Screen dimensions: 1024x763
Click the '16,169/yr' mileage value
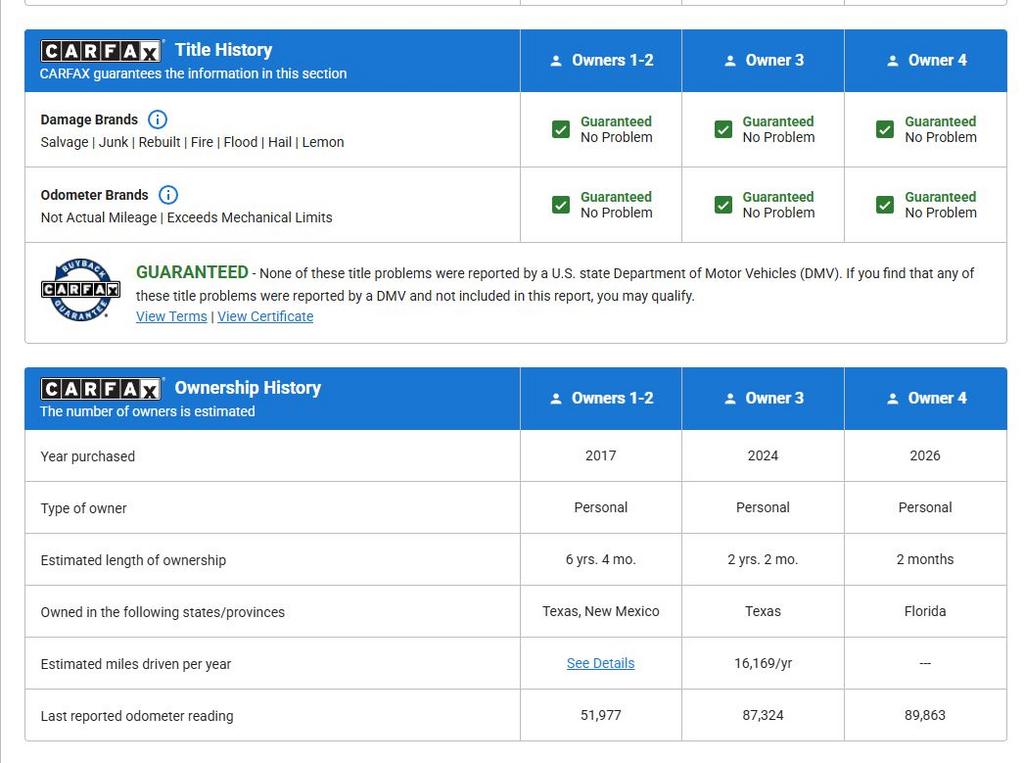(x=763, y=663)
